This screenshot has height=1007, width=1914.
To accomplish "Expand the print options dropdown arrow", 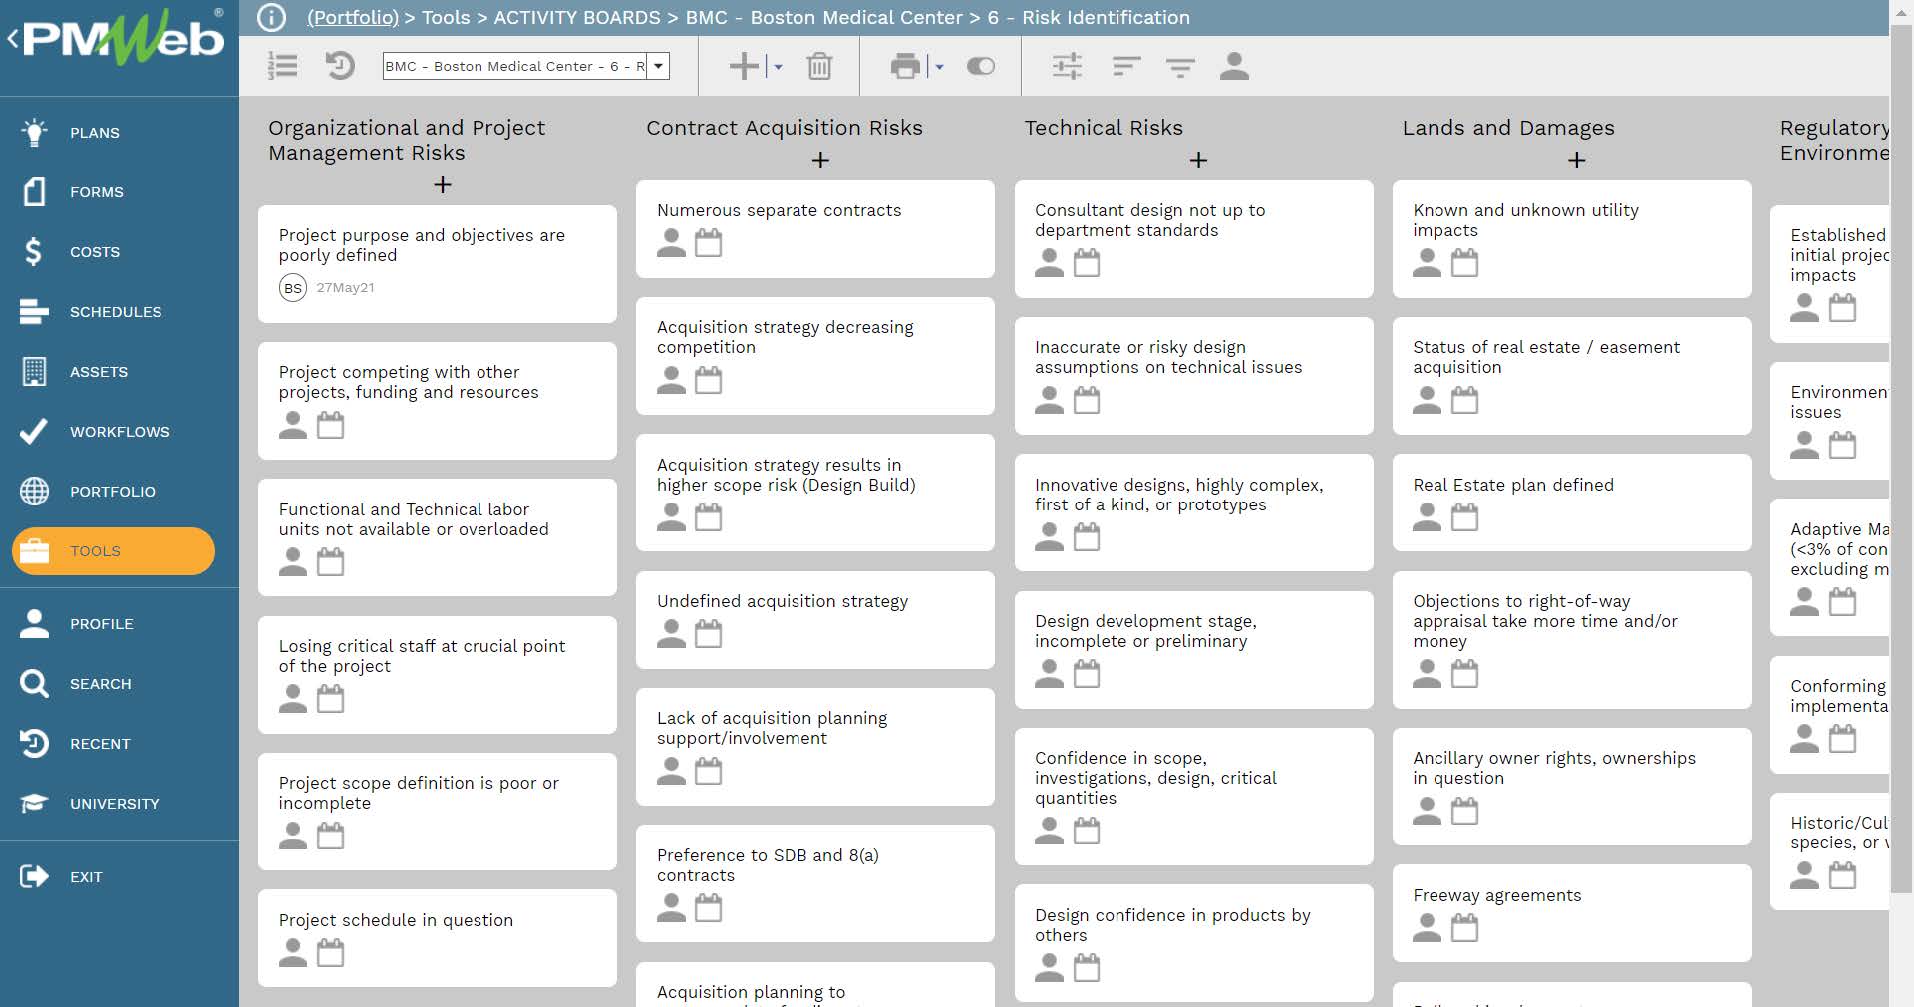I will pos(939,67).
